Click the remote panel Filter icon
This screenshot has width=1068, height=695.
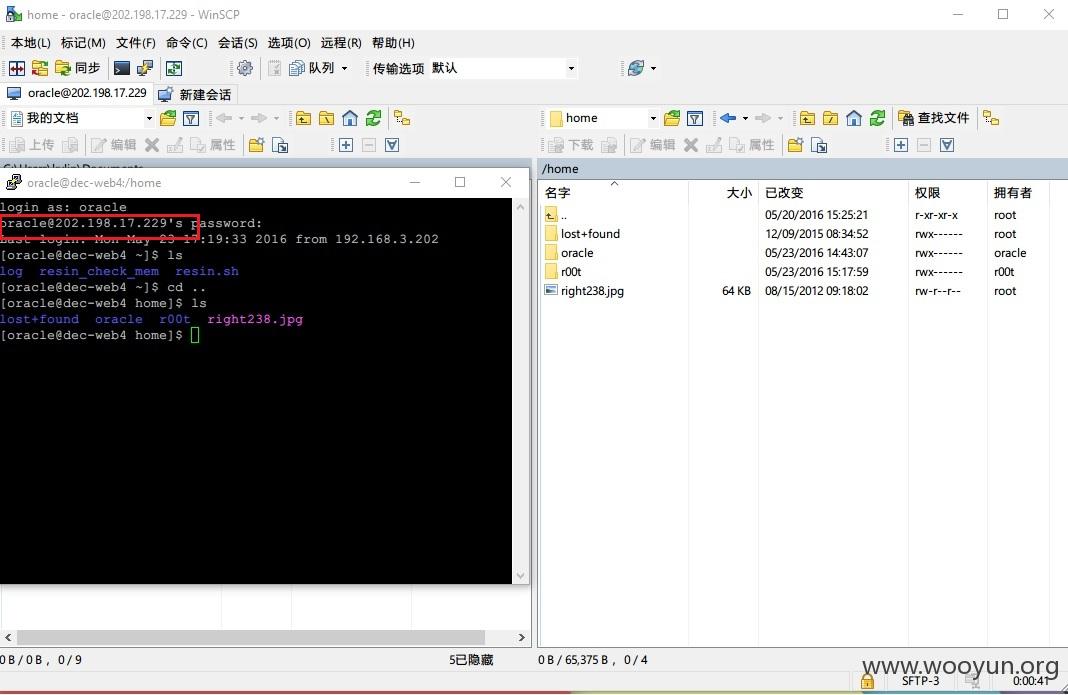tap(695, 119)
